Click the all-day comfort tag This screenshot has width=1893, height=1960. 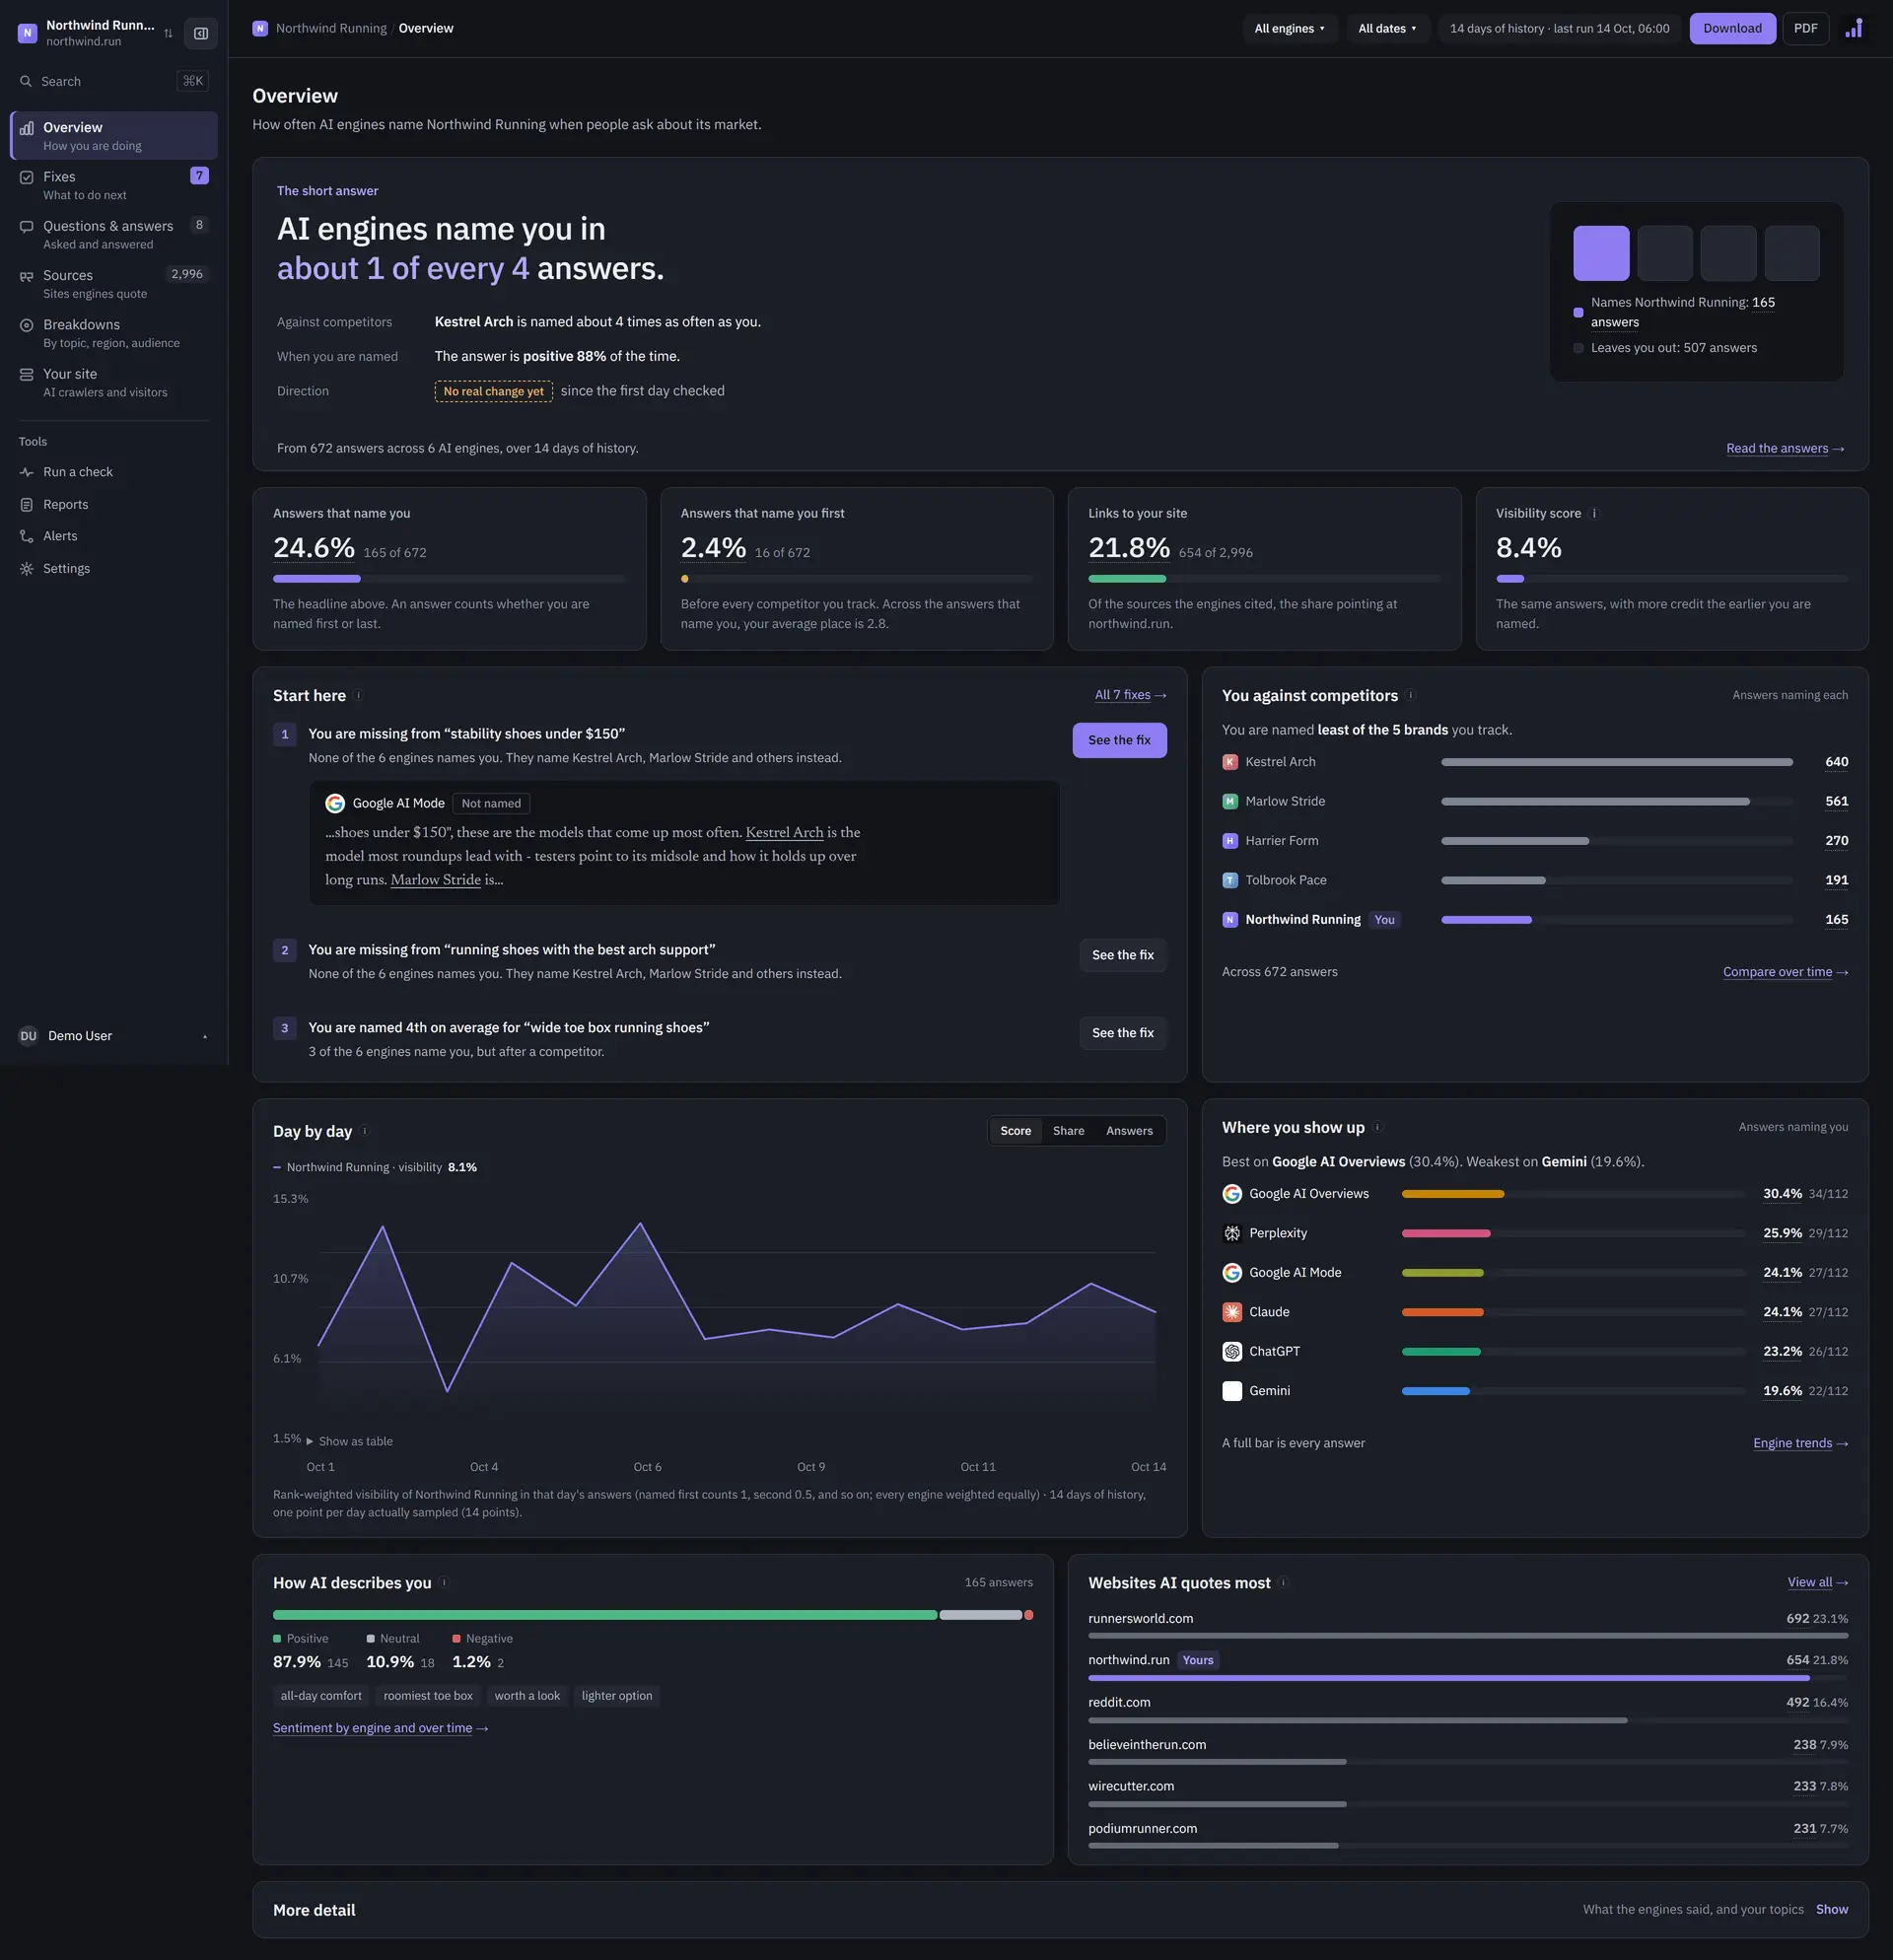(321, 1695)
